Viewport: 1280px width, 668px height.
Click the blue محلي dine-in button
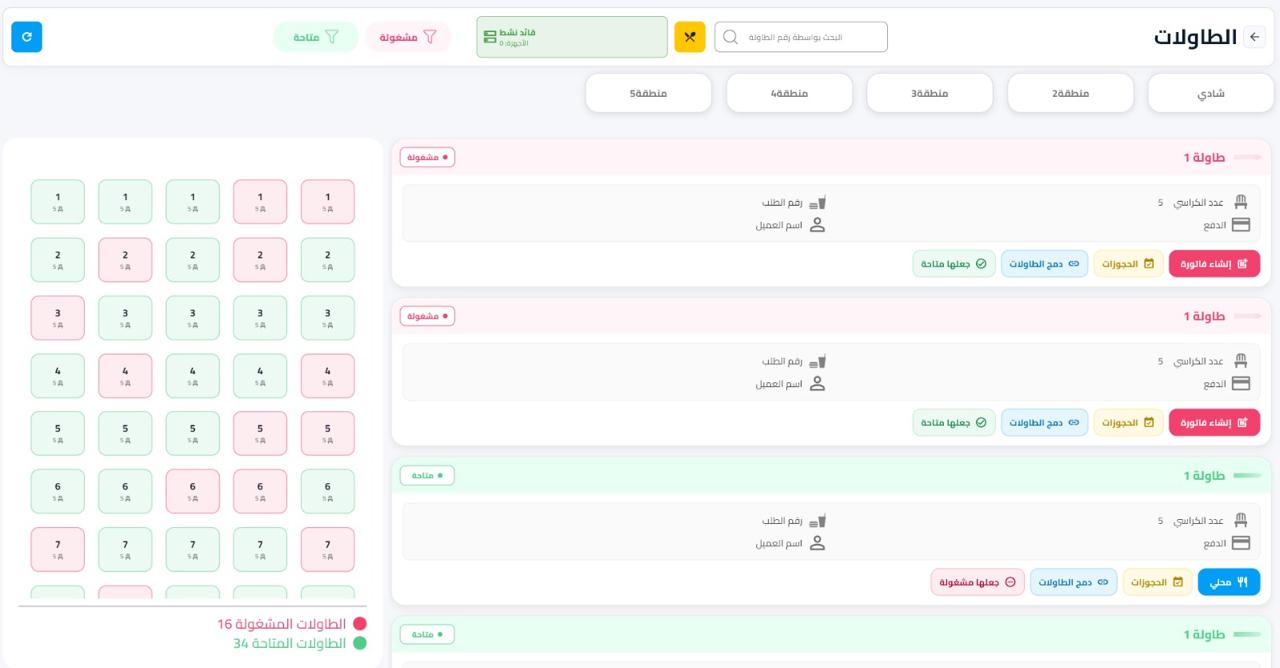point(1229,582)
